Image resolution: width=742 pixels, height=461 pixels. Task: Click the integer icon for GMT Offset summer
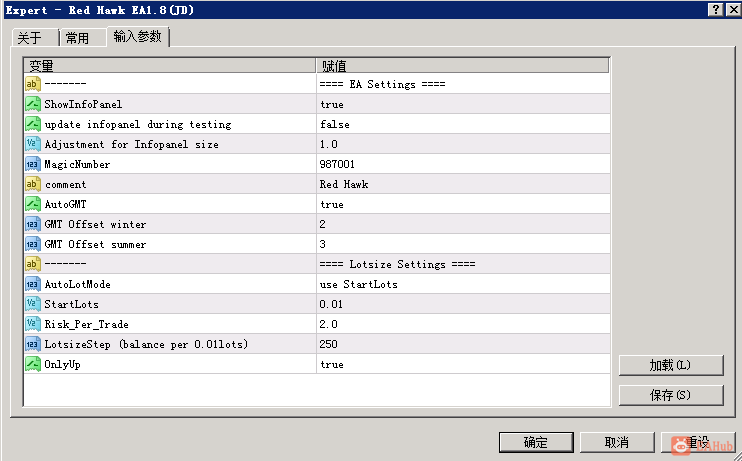(33, 244)
